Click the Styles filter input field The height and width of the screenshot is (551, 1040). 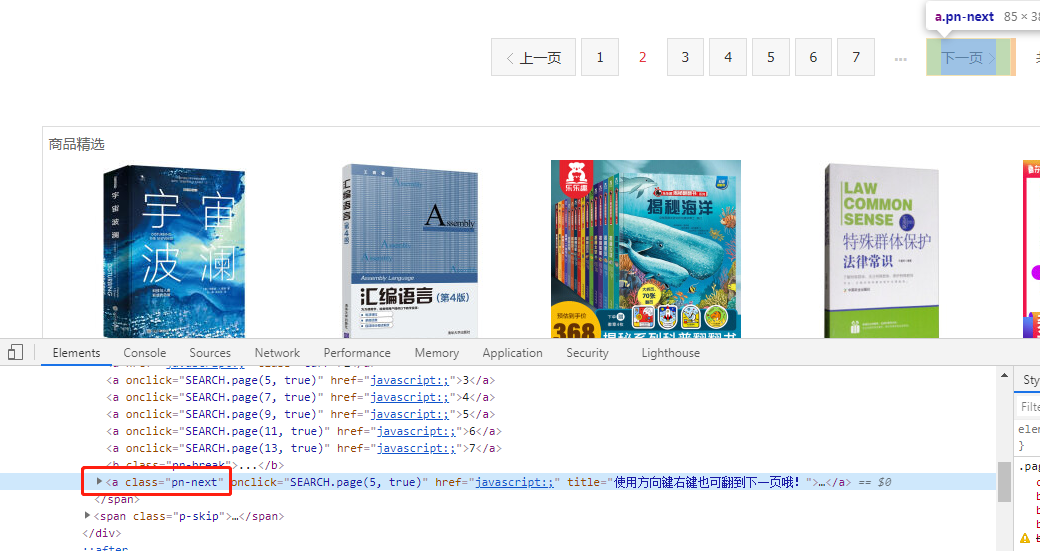[x=1028, y=406]
